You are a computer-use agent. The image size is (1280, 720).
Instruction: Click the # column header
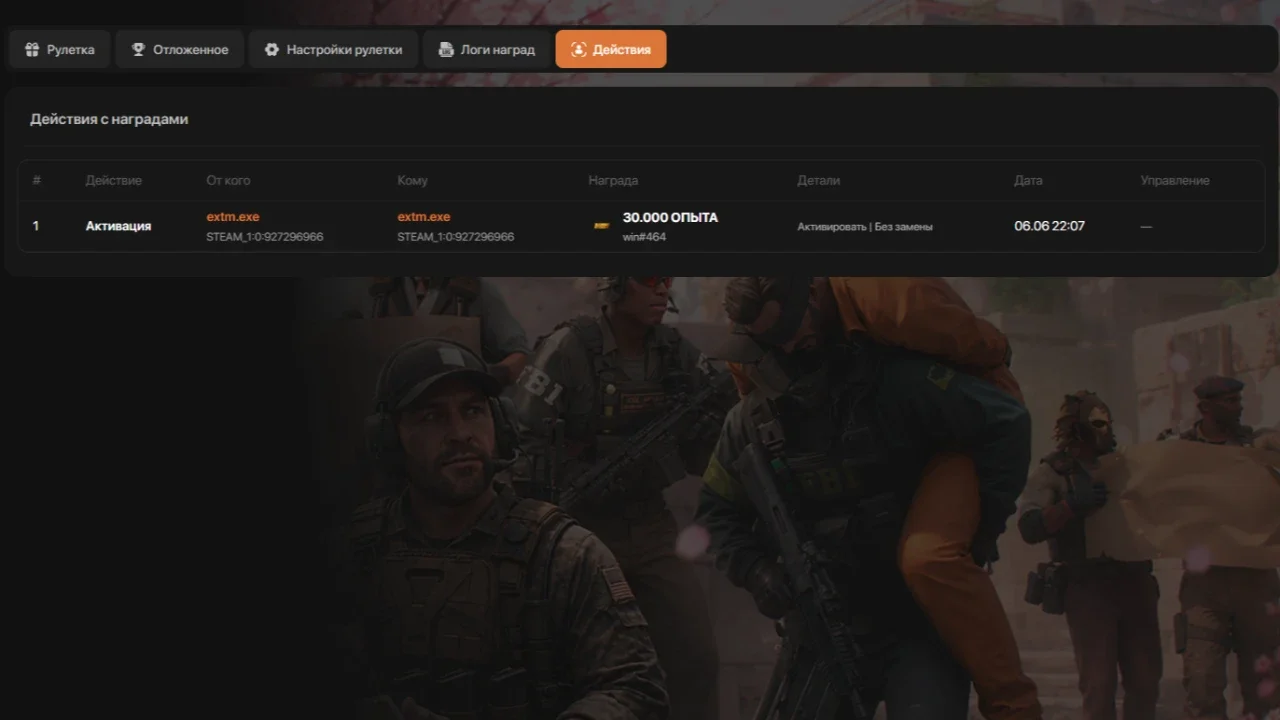point(37,181)
